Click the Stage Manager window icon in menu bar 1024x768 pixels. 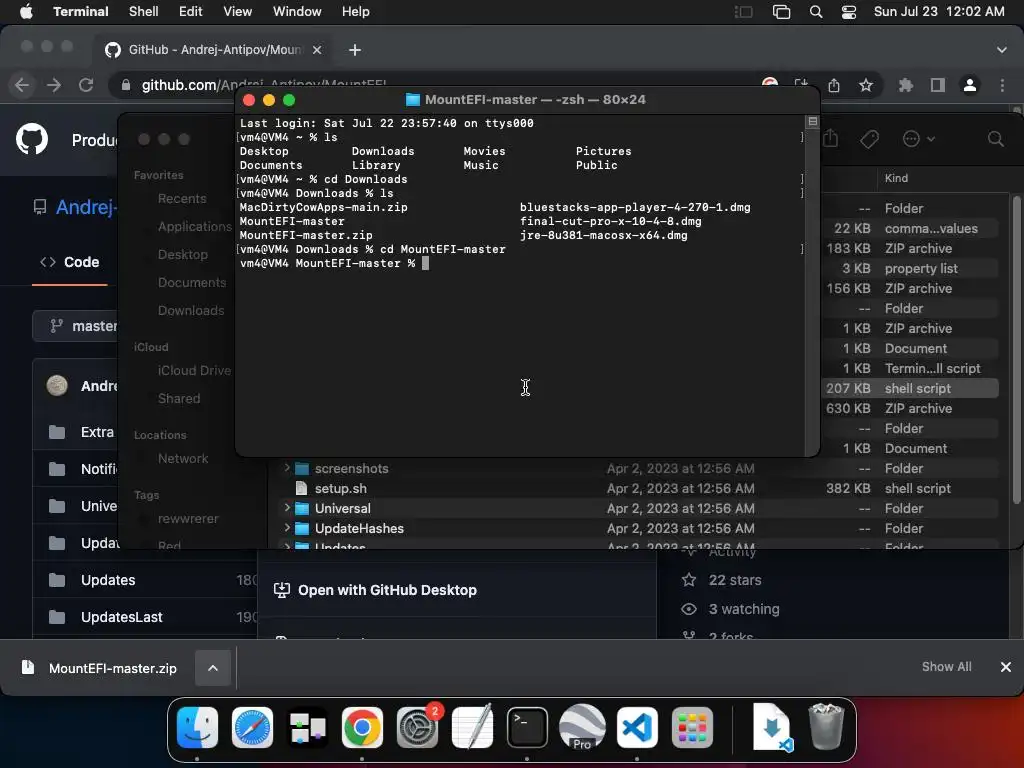click(x=781, y=11)
